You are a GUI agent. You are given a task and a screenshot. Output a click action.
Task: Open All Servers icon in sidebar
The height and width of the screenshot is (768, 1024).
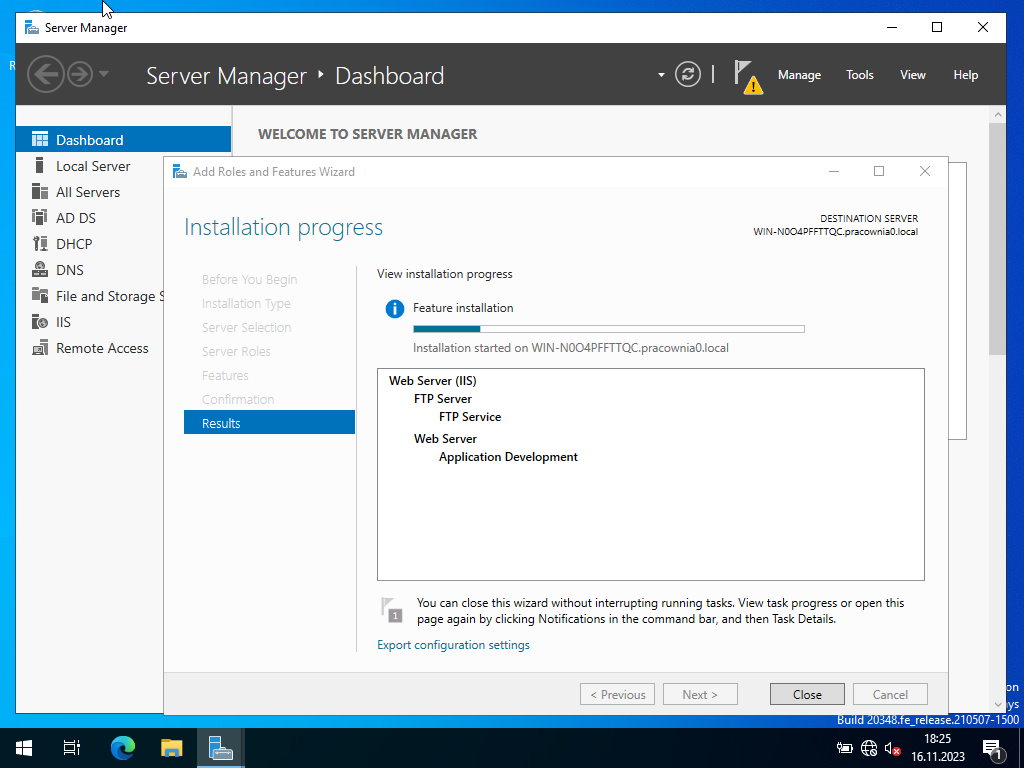40,191
